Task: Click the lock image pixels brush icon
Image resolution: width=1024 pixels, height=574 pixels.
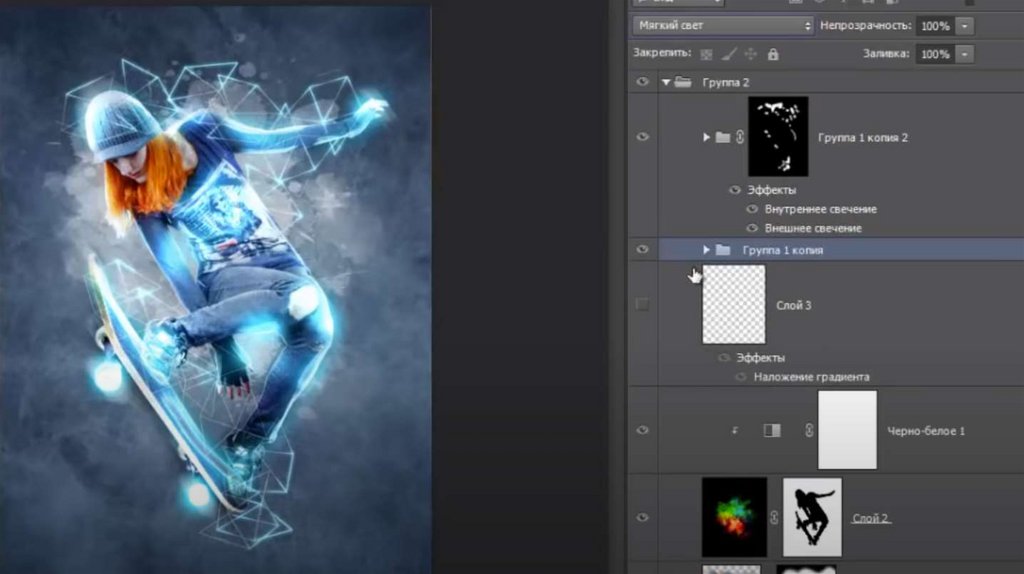Action: tap(729, 54)
